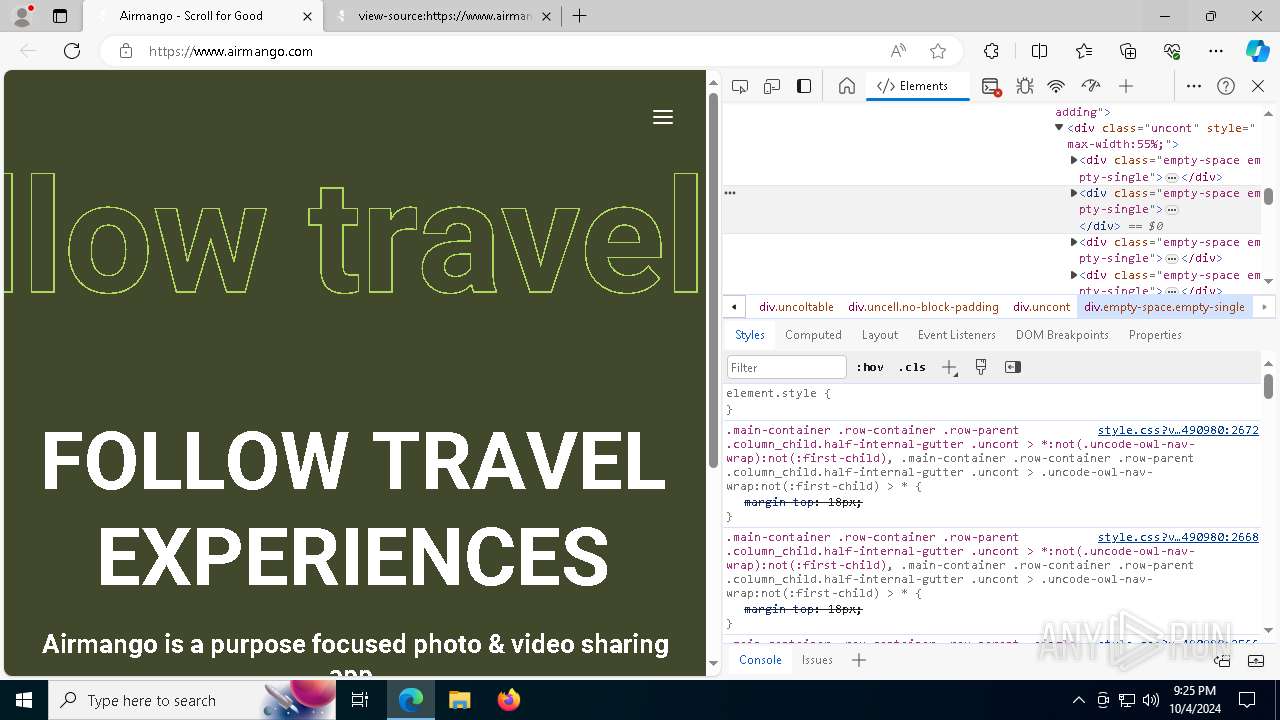Switch to the Styles tab
Image resolution: width=1280 pixels, height=720 pixels.
point(750,335)
